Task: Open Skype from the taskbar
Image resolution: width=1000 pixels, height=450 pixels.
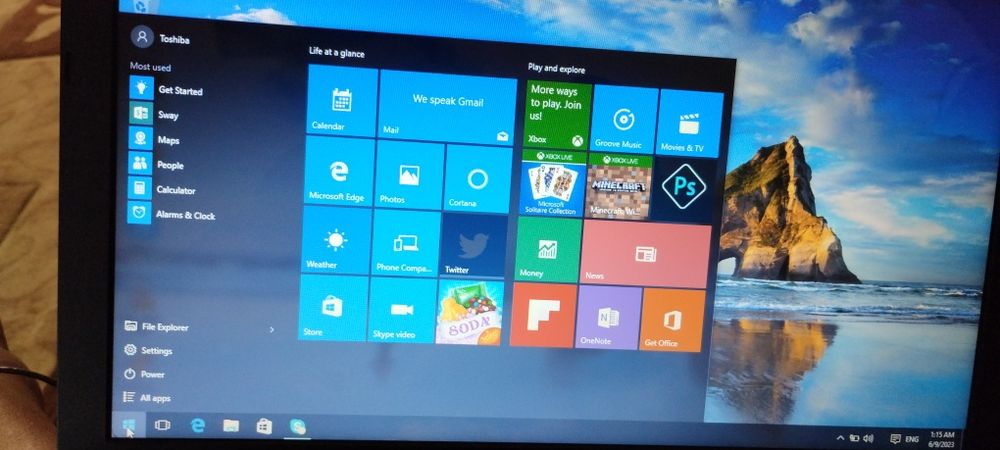Action: (x=298, y=427)
